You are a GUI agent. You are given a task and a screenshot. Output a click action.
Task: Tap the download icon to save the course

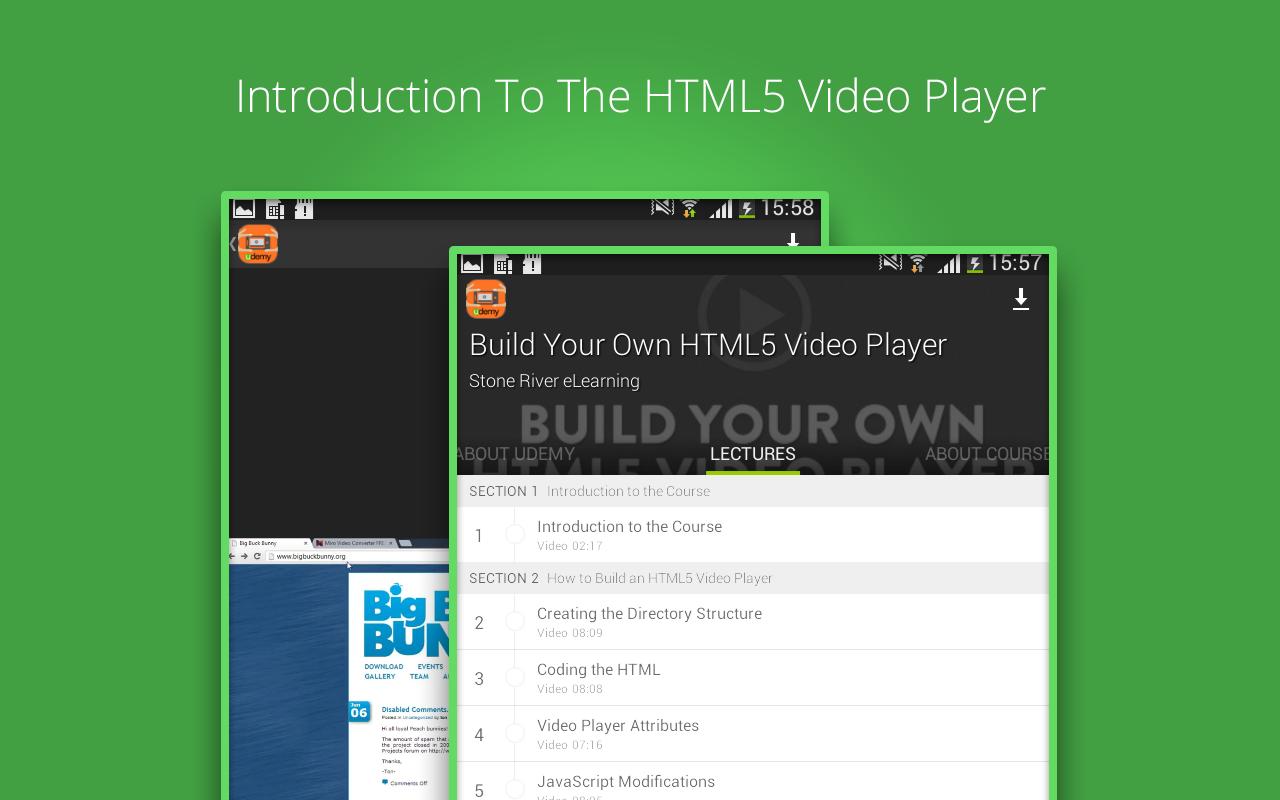(1021, 299)
